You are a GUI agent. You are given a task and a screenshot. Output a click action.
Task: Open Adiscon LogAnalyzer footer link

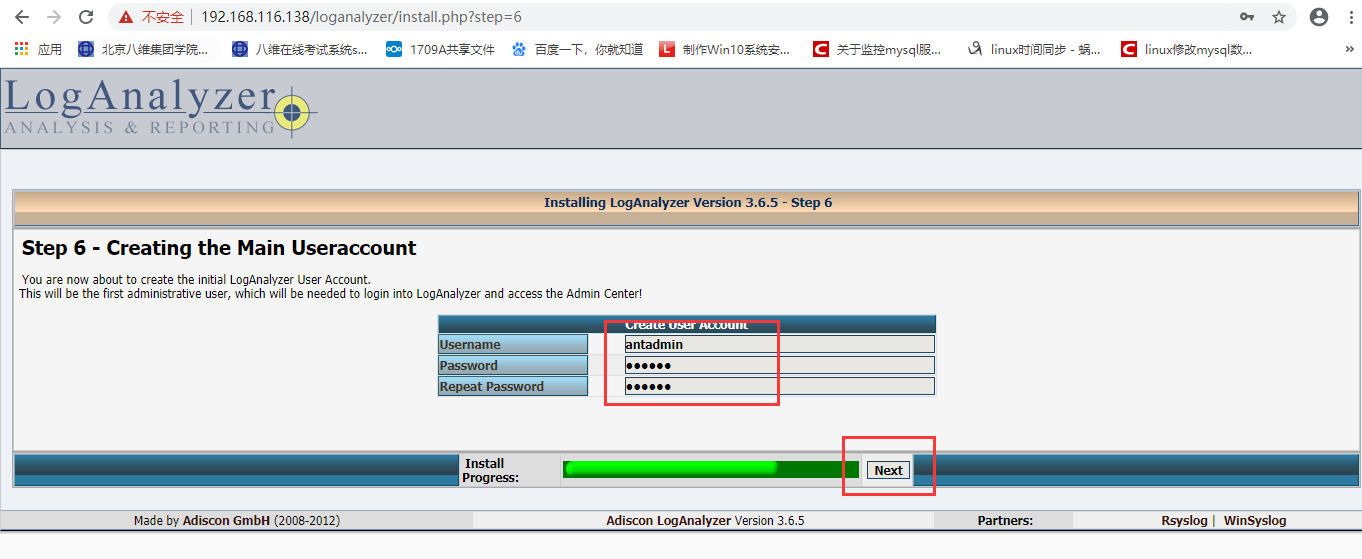coord(669,520)
